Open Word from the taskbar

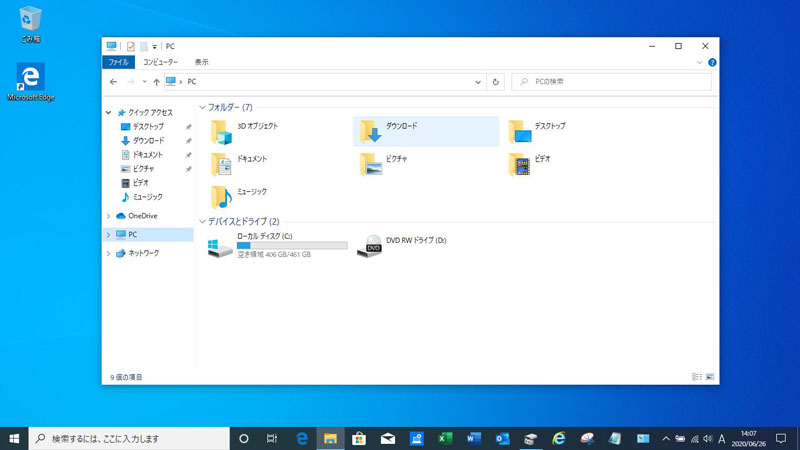click(473, 438)
